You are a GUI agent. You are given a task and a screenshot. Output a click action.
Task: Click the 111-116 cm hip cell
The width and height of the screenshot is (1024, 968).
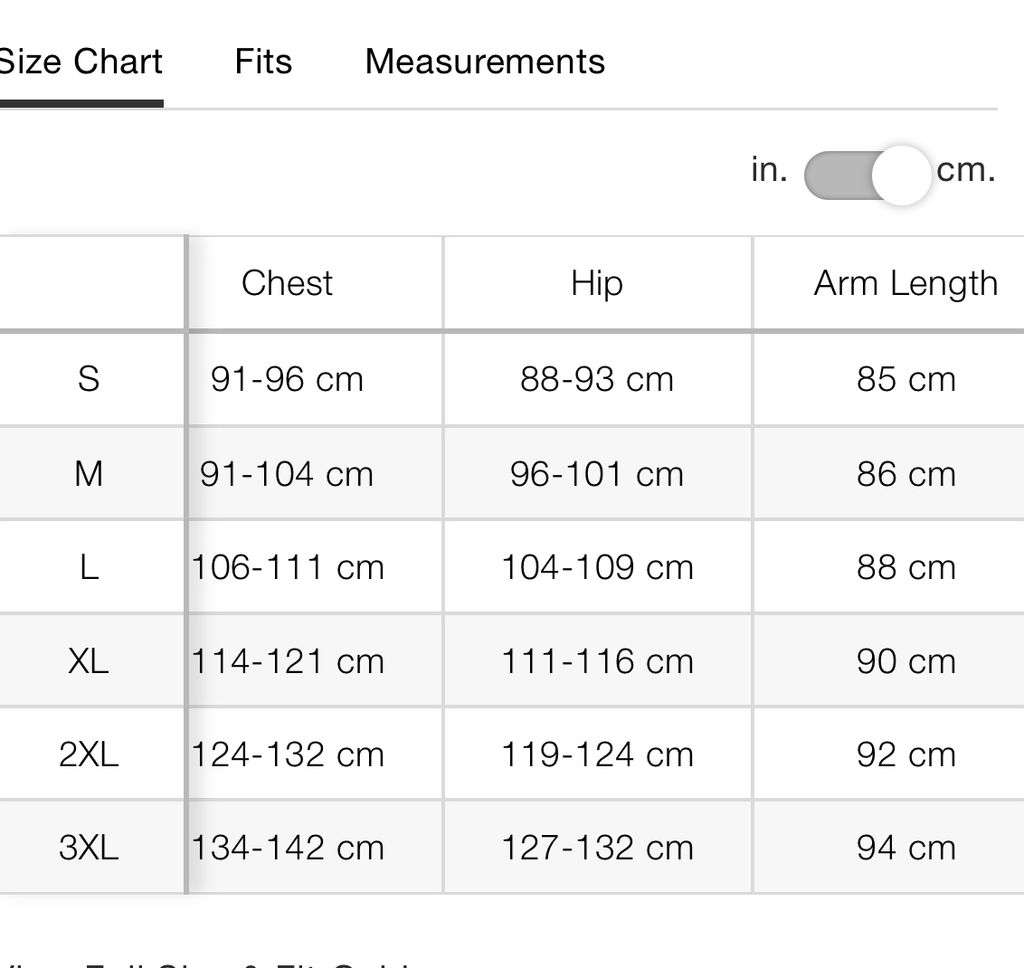pos(597,661)
